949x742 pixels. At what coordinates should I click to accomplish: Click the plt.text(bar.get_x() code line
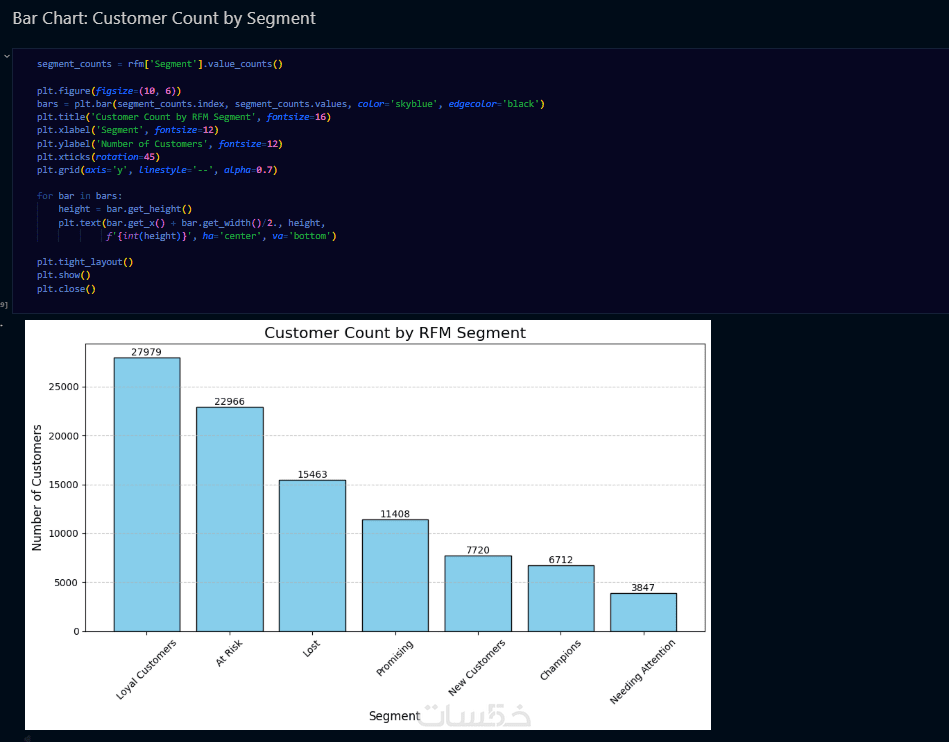(192, 223)
